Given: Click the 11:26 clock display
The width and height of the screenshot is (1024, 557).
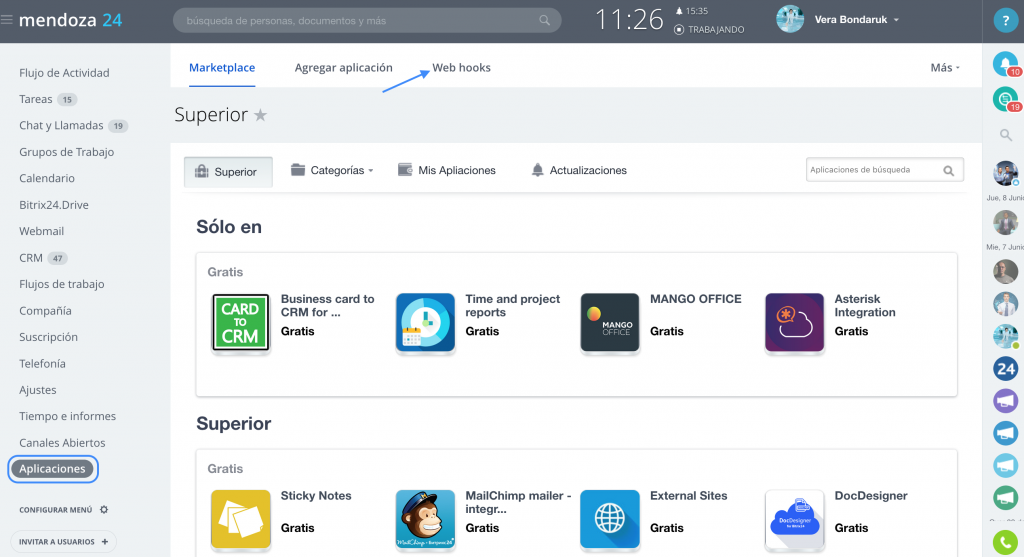Looking at the screenshot, I should [x=630, y=20].
